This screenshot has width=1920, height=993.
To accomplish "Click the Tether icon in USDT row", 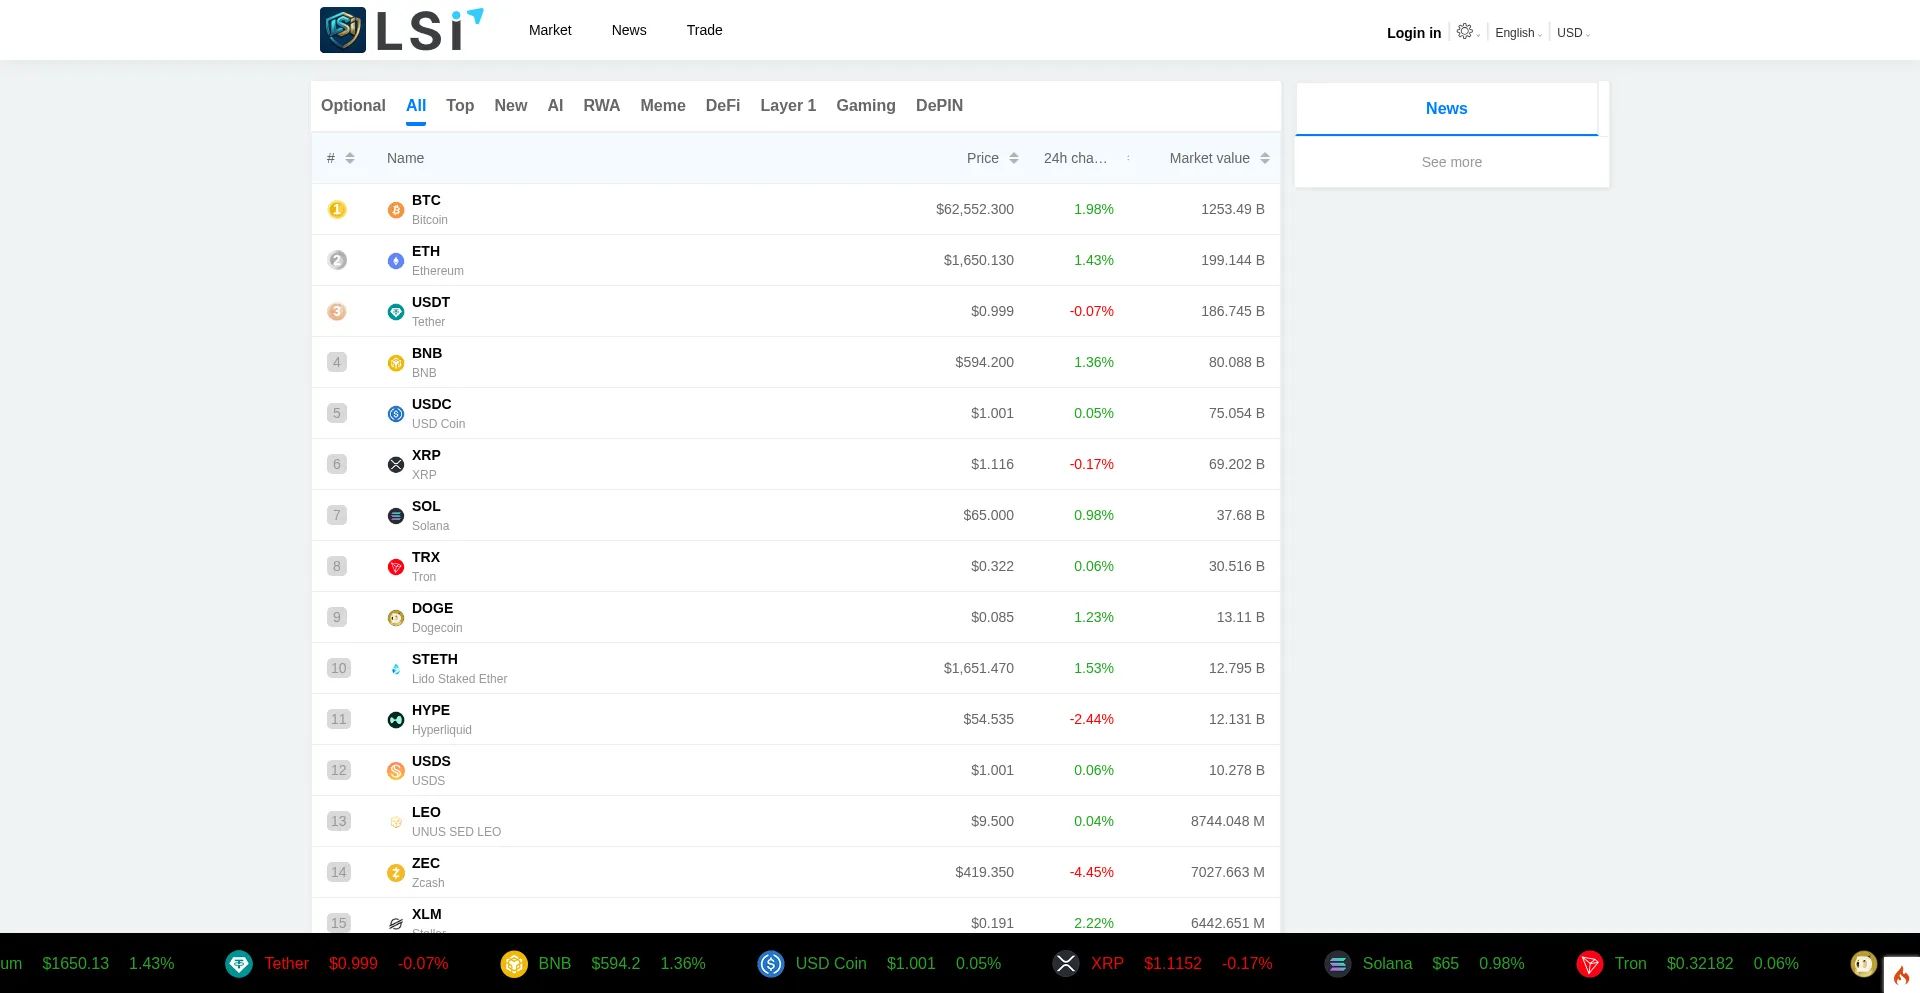I will [x=396, y=312].
